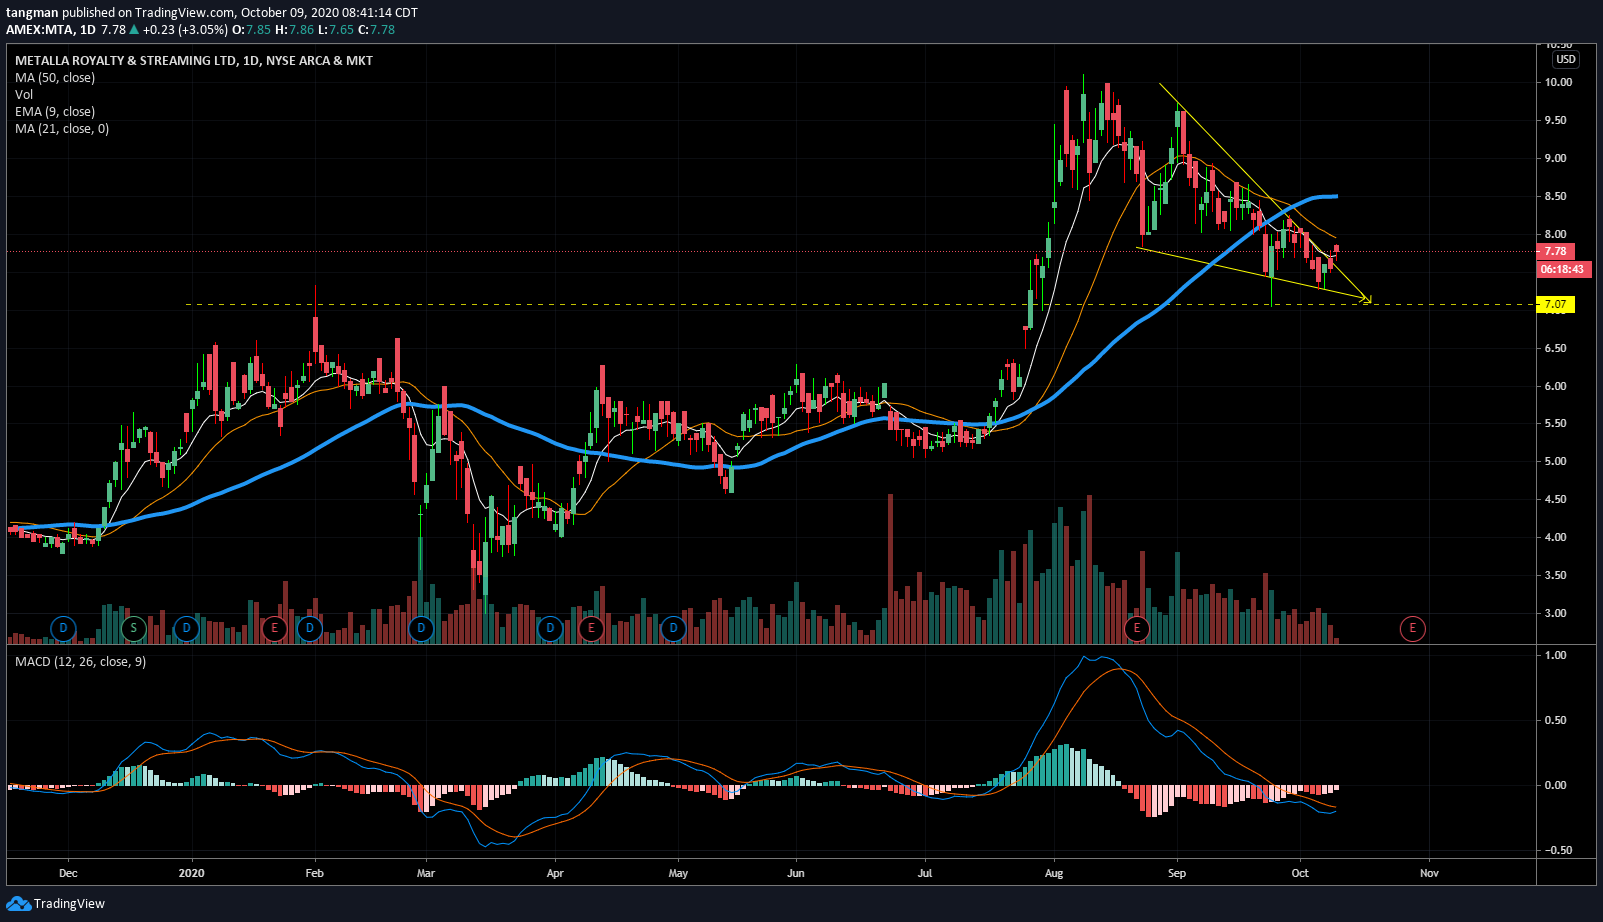Click the 'Dec' date axis label
Image resolution: width=1603 pixels, height=922 pixels.
(x=68, y=873)
